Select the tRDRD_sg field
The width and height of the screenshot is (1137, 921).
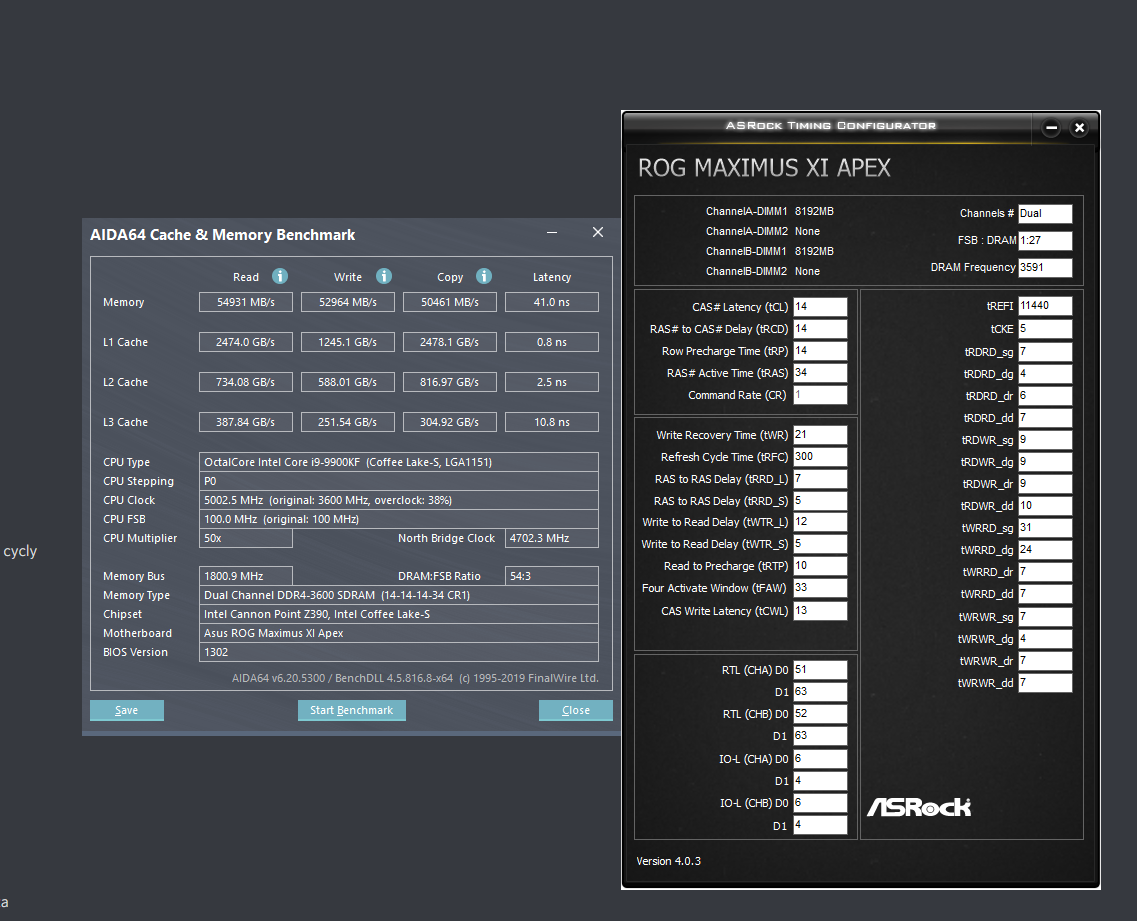(1045, 352)
